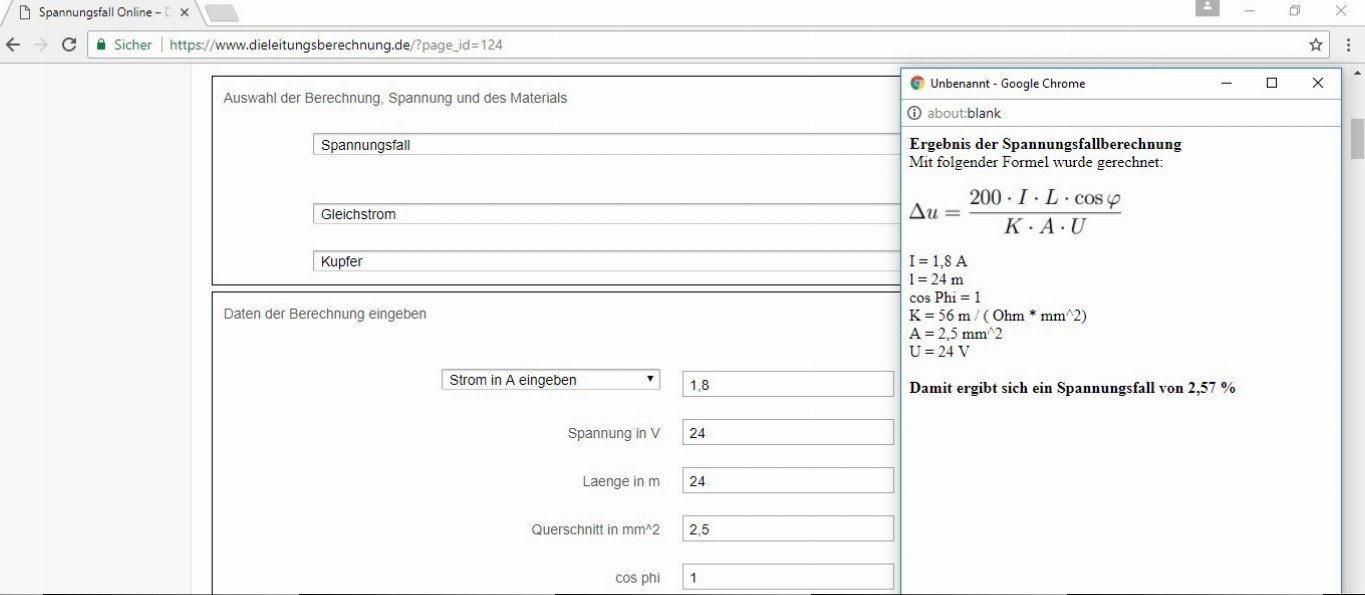Viewport: 1365px width, 595px height.
Task: Open the Gleichstrom current type dropdown
Action: [607, 214]
